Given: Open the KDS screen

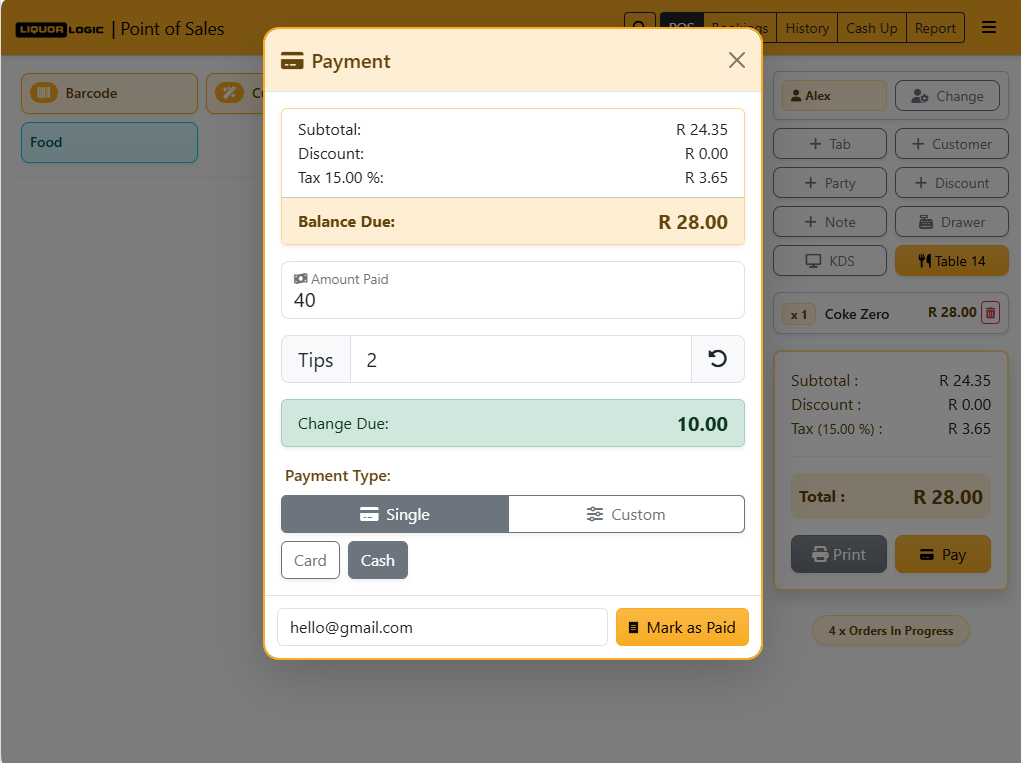Looking at the screenshot, I should pos(830,261).
